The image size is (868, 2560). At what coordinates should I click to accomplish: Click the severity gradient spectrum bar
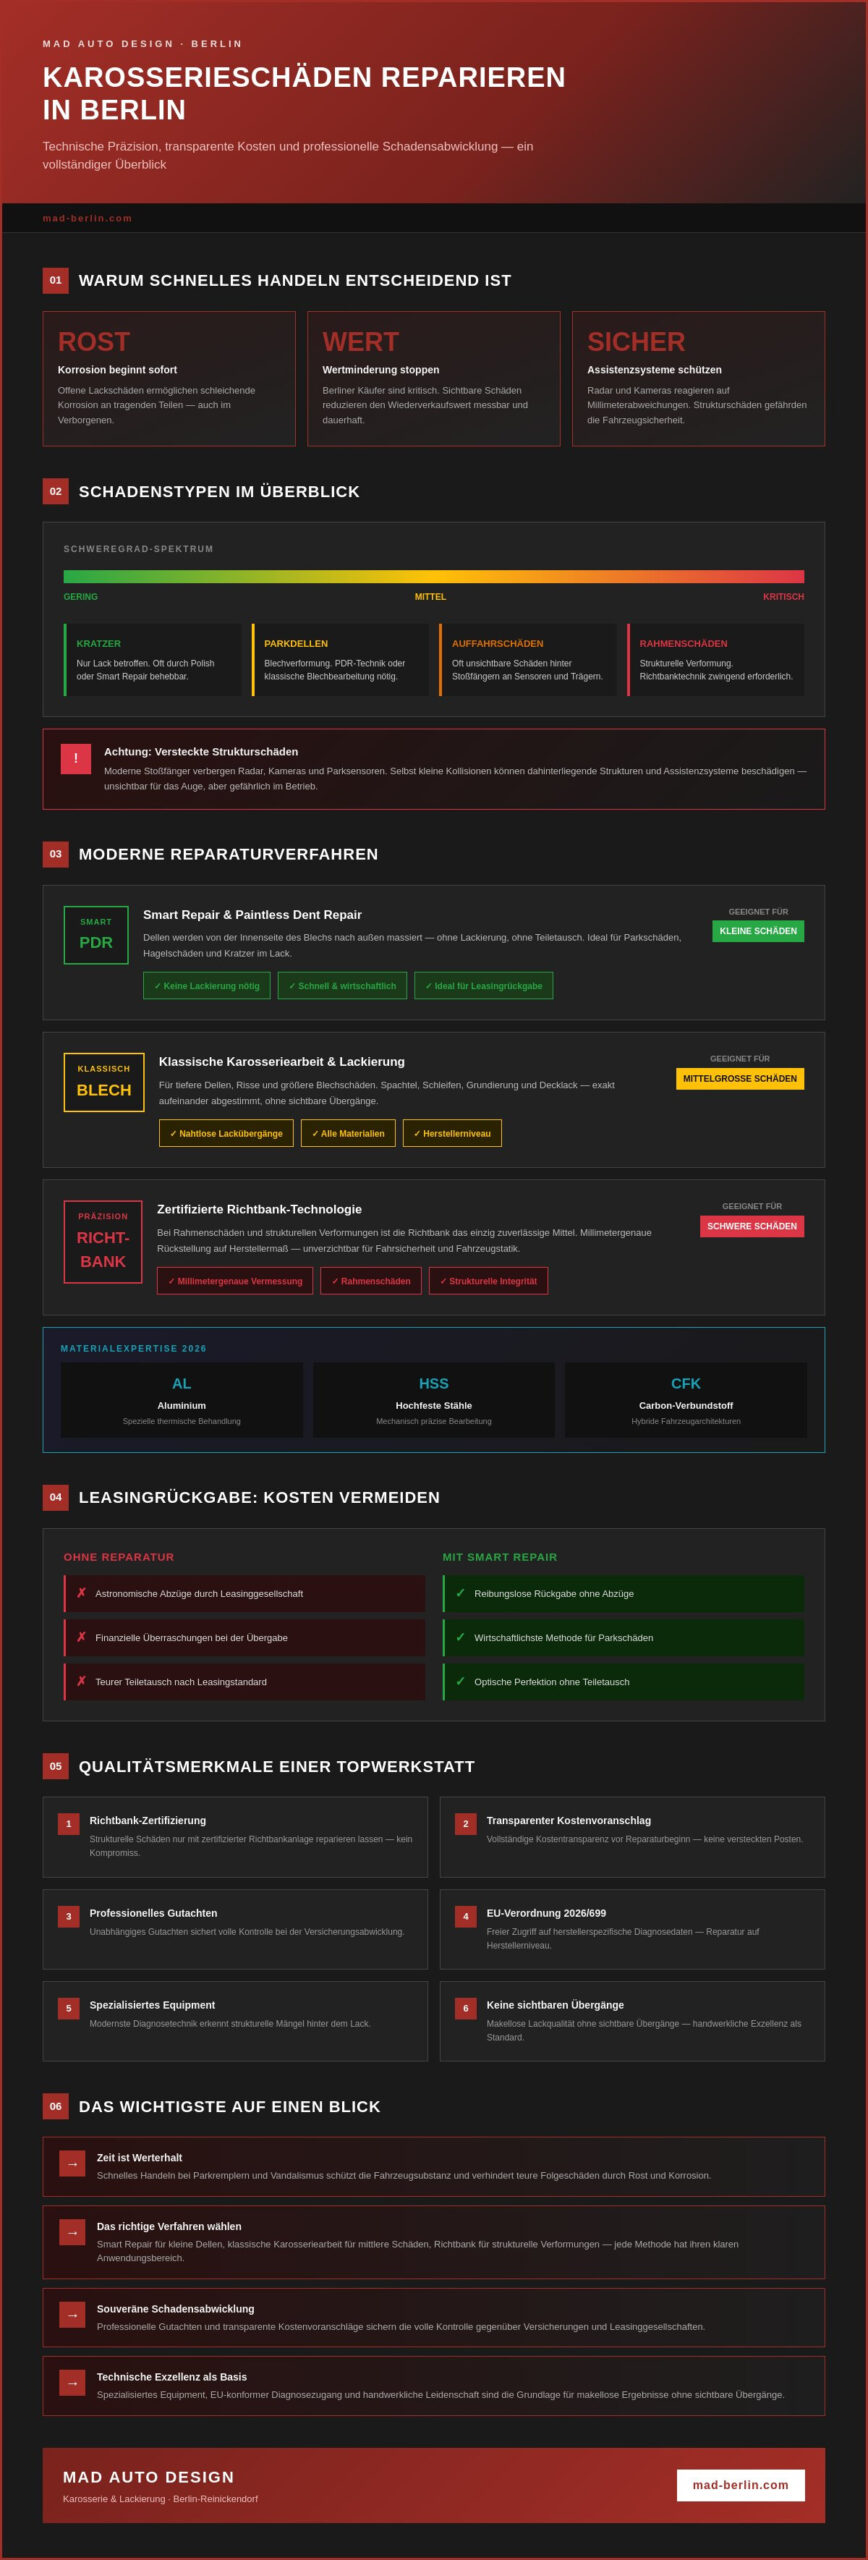click(434, 577)
